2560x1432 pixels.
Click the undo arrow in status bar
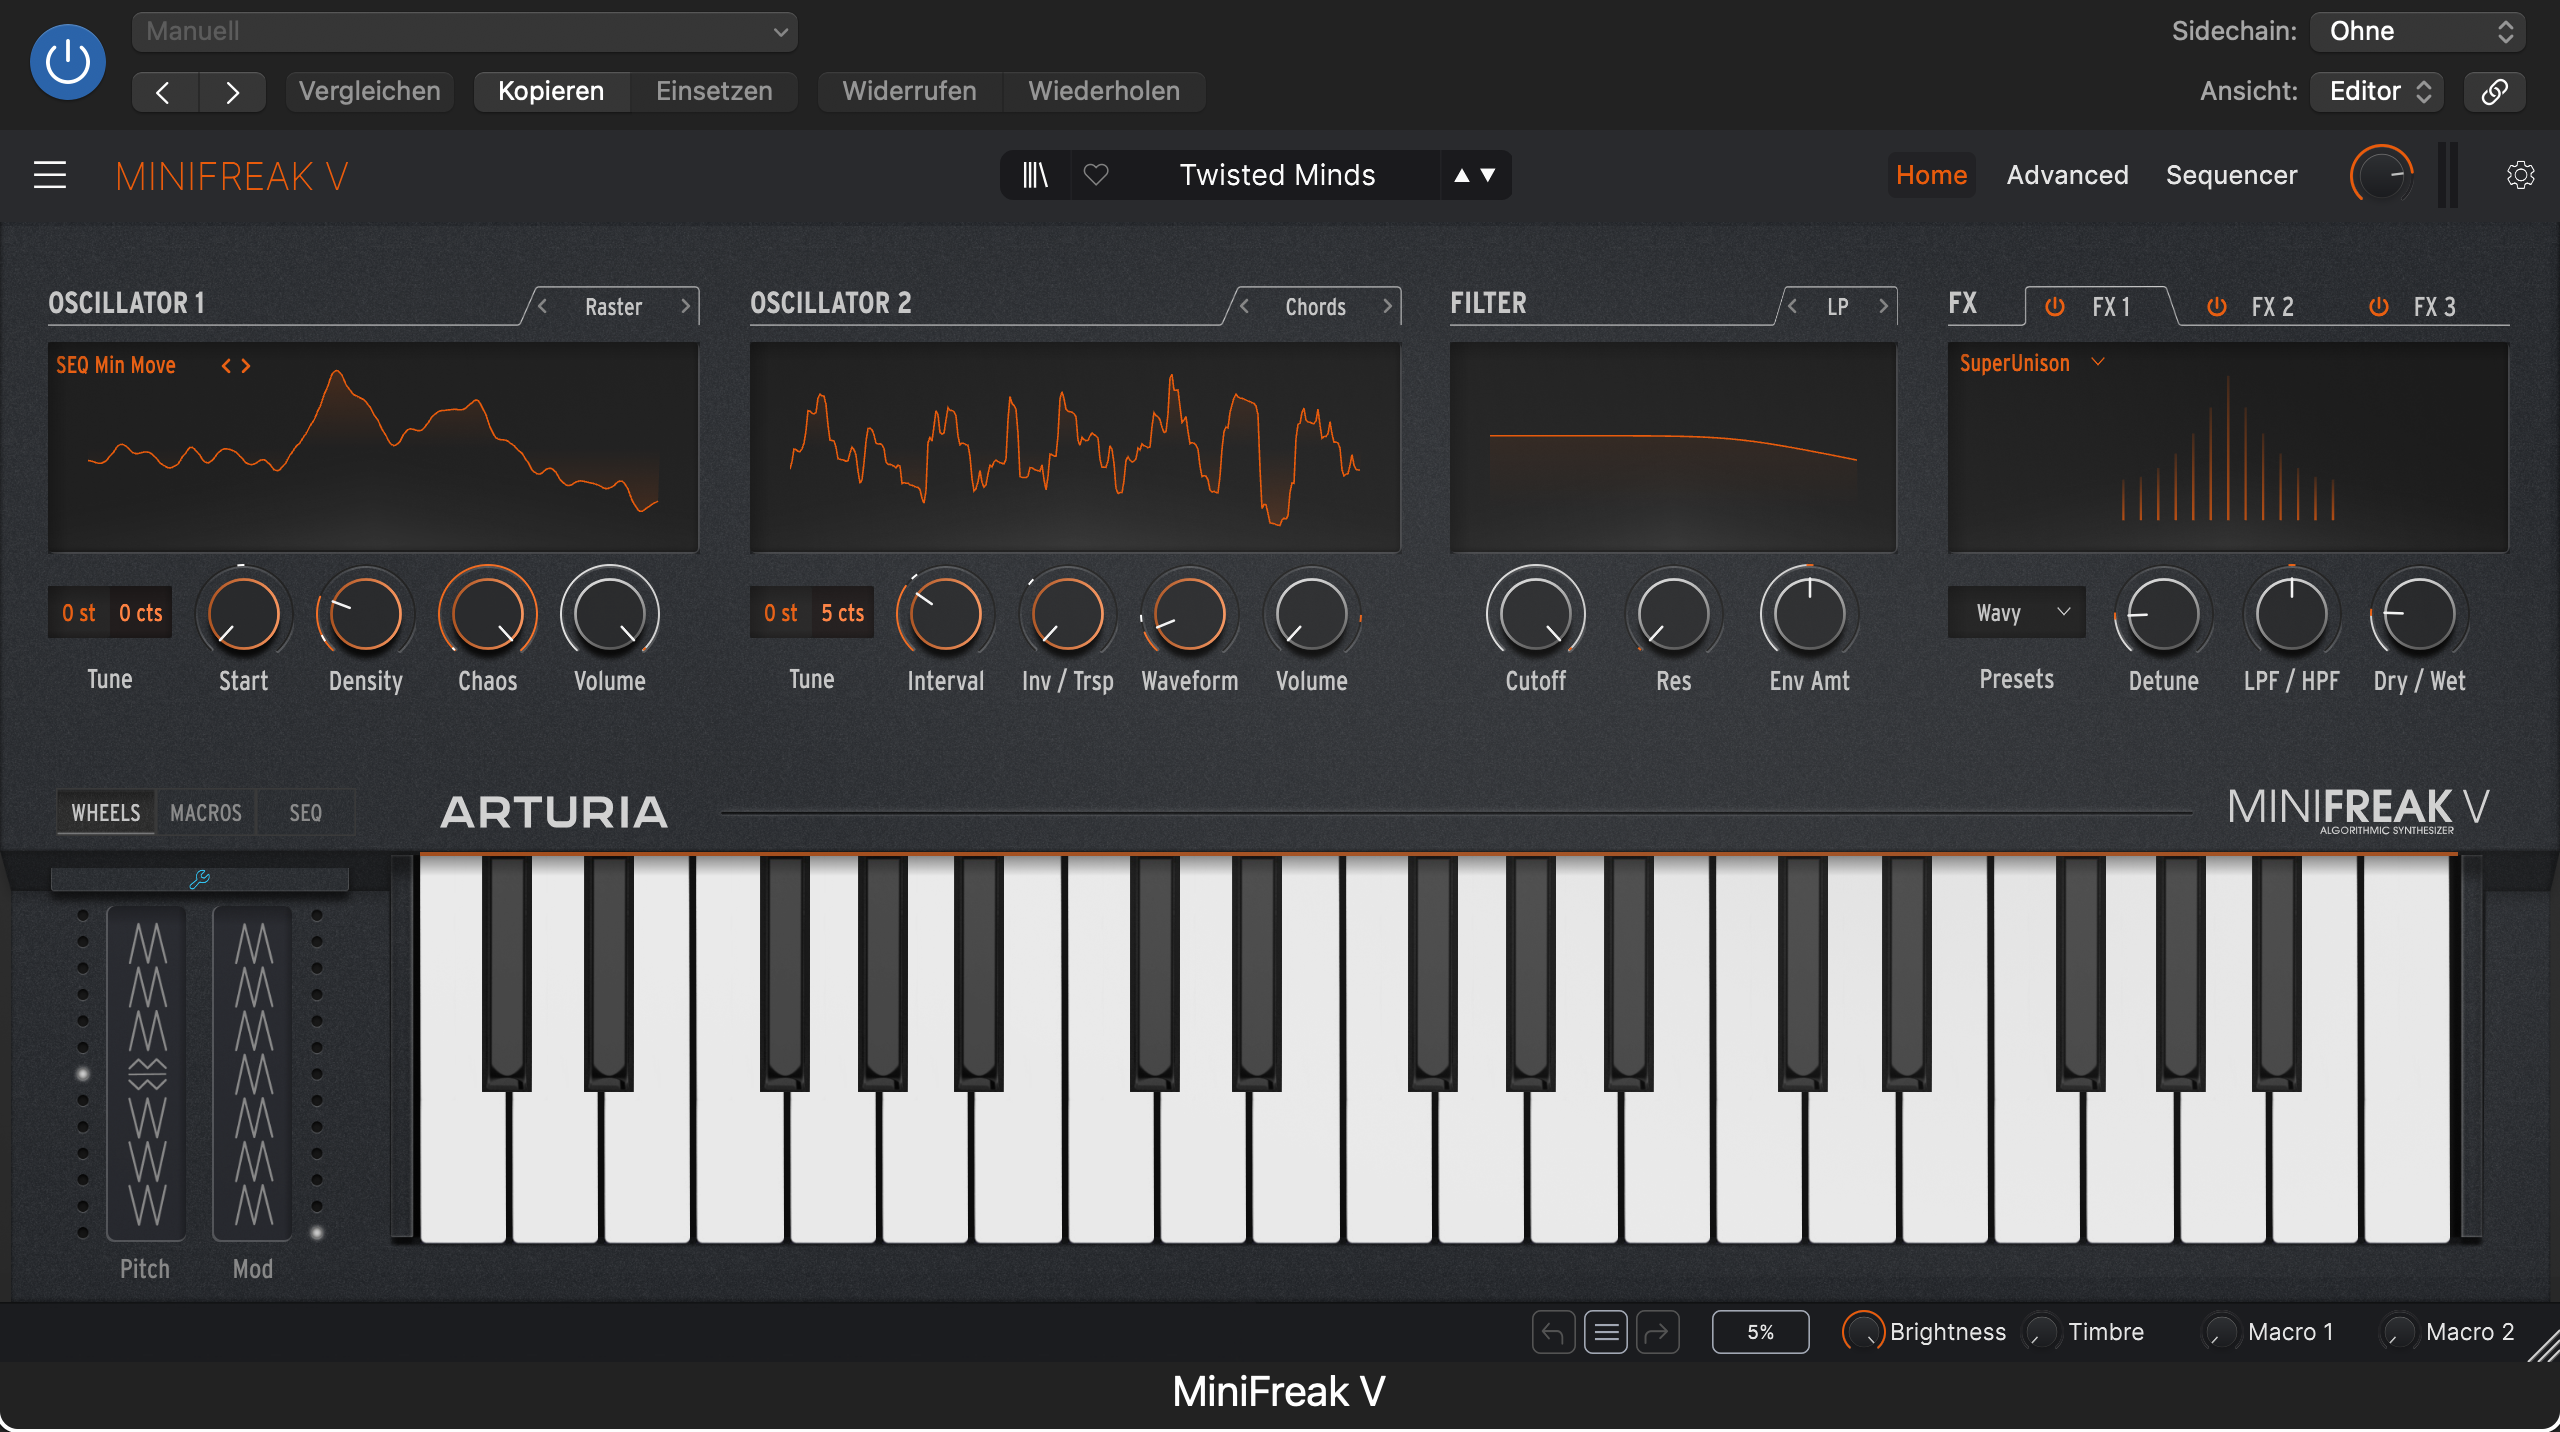coord(1553,1332)
